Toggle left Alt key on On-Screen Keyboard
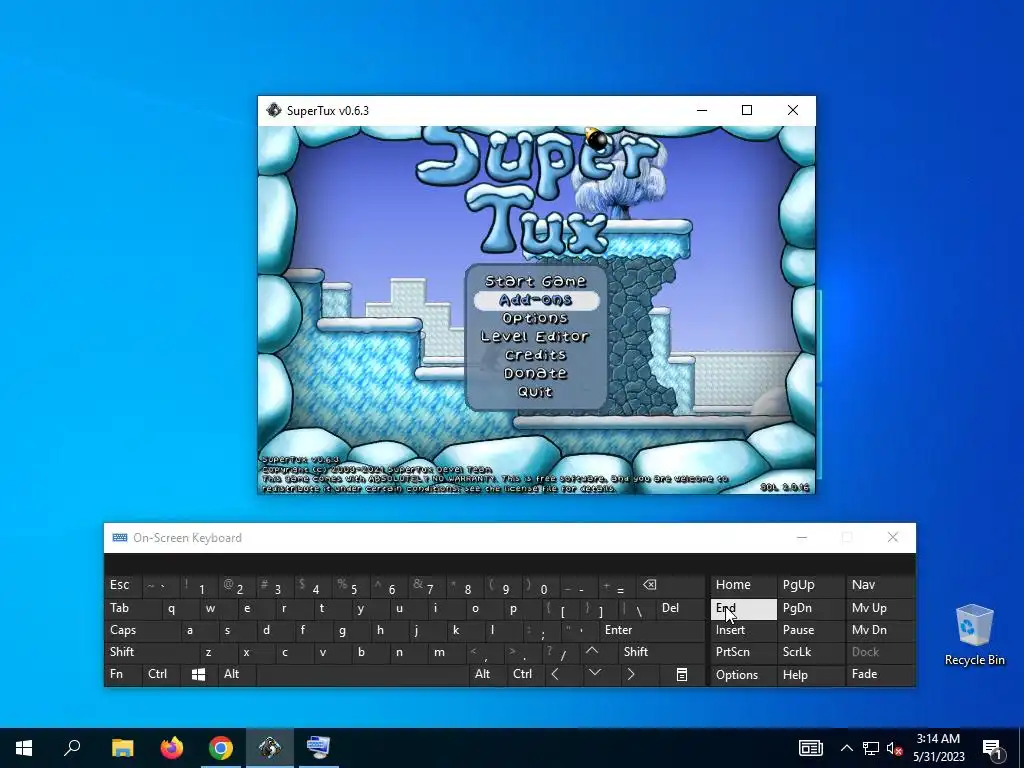Image resolution: width=1024 pixels, height=768 pixels. point(236,675)
